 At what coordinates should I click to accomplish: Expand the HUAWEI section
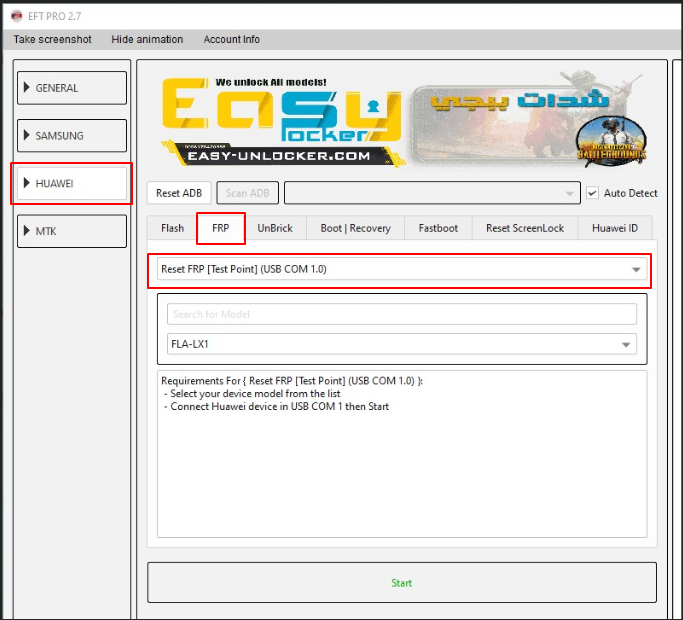(72, 183)
